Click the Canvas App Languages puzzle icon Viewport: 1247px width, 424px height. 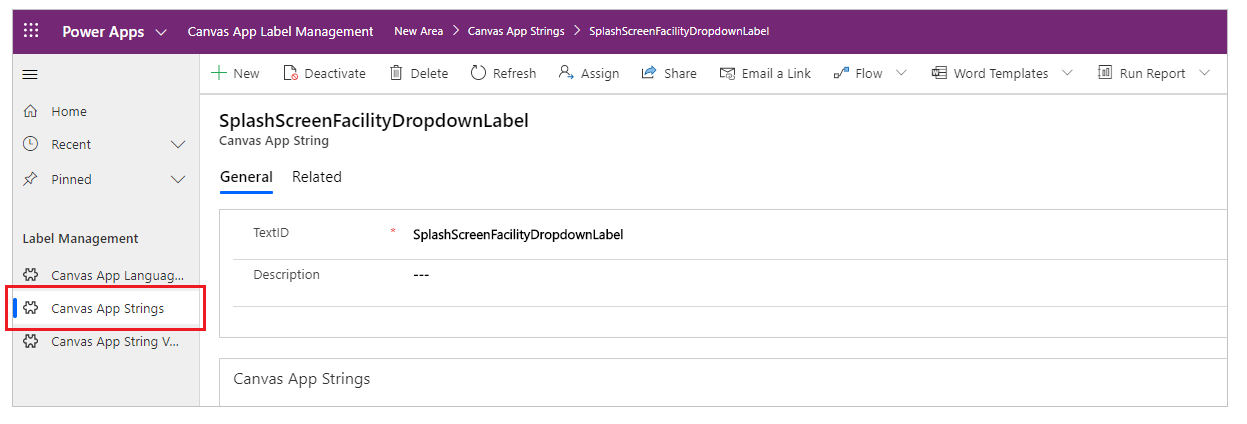tap(30, 275)
